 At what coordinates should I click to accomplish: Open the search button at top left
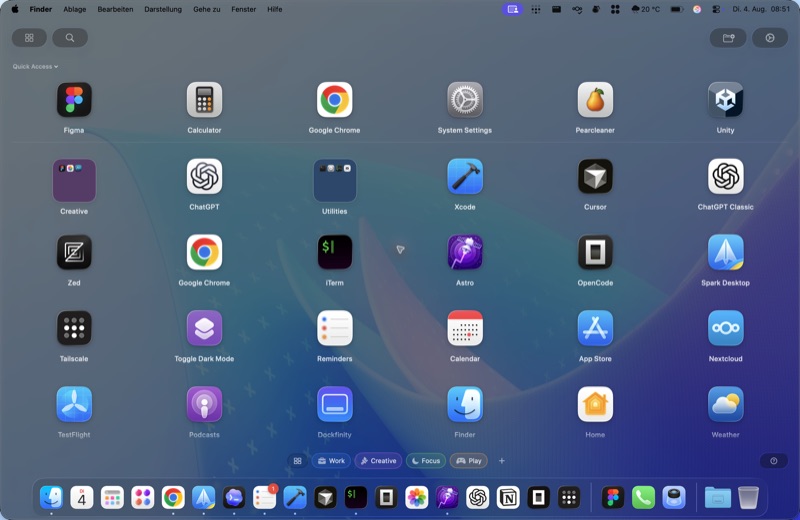click(x=70, y=38)
